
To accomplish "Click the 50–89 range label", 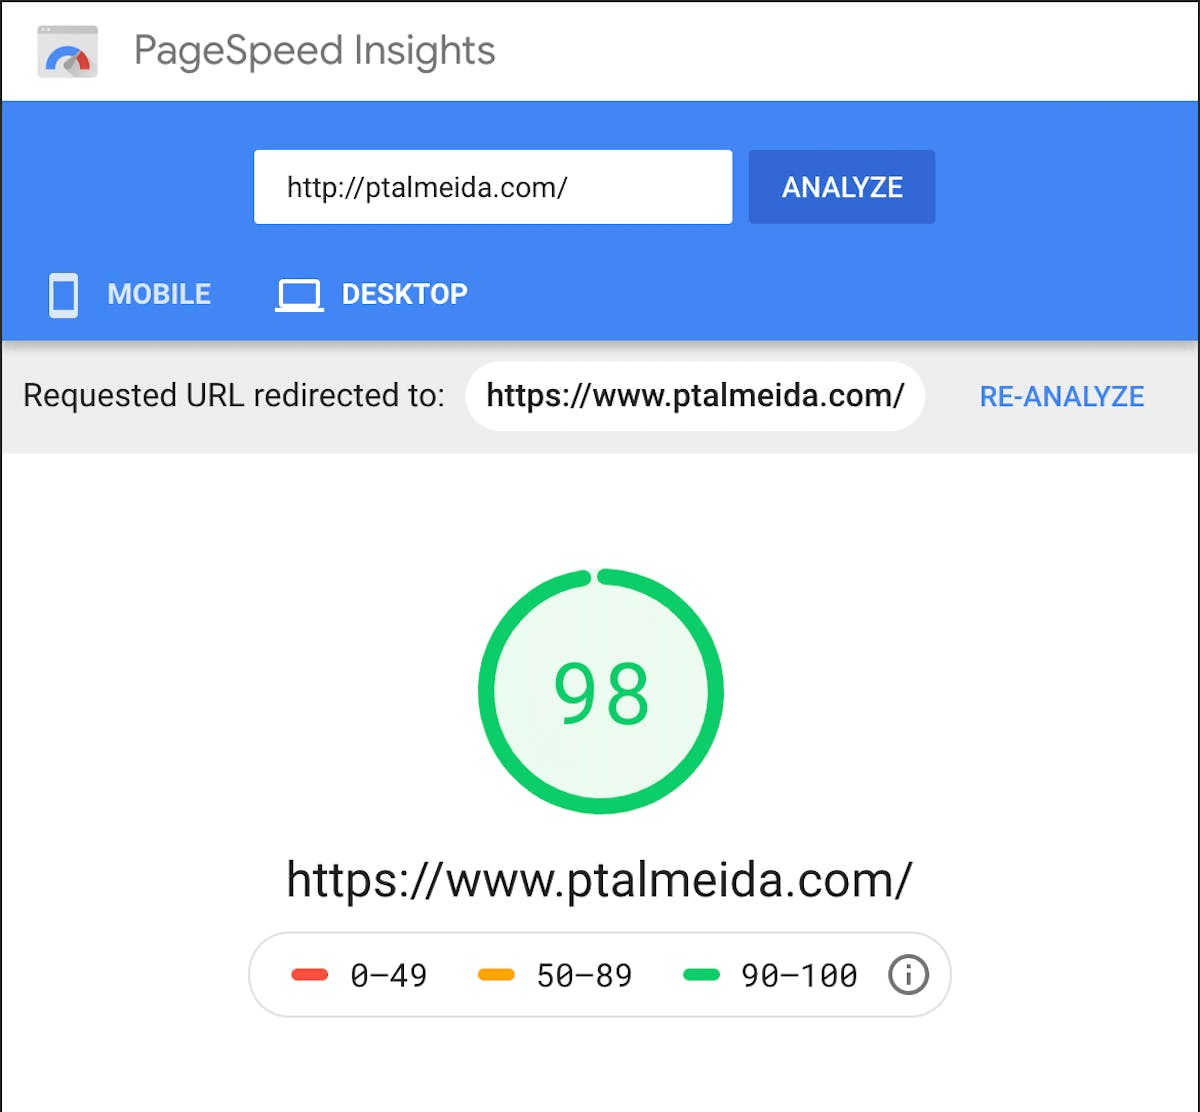I will 584,975.
